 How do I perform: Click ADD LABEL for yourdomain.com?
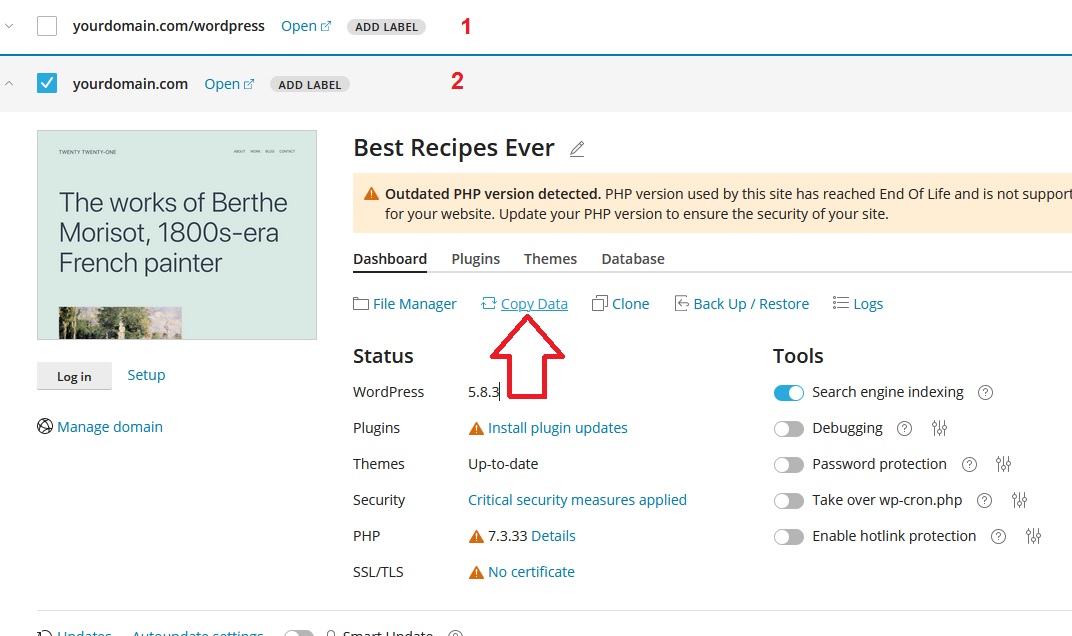point(309,85)
